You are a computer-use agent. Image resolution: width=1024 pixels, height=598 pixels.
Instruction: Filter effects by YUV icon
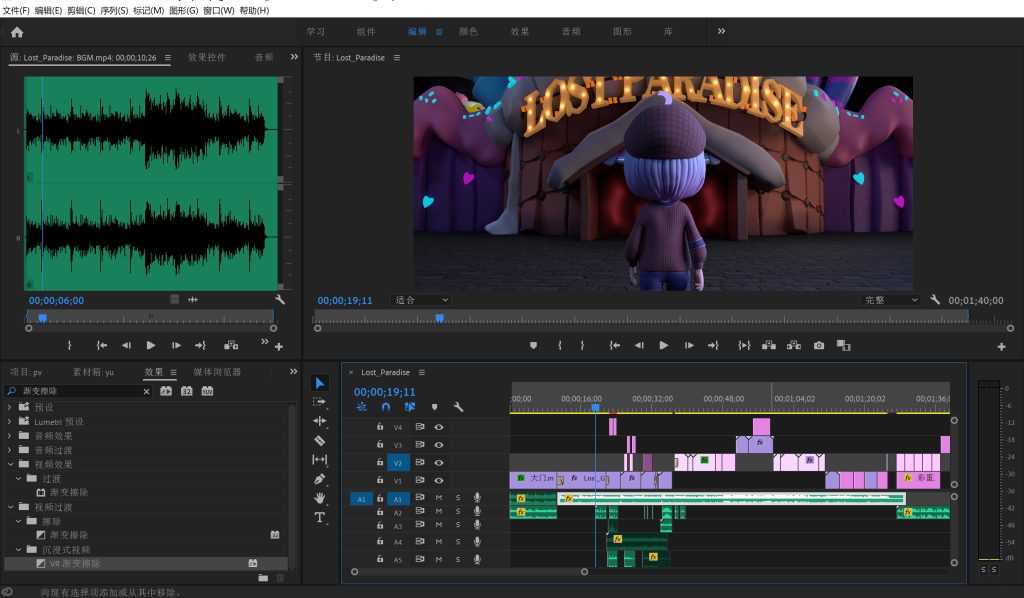pyautogui.click(x=208, y=391)
